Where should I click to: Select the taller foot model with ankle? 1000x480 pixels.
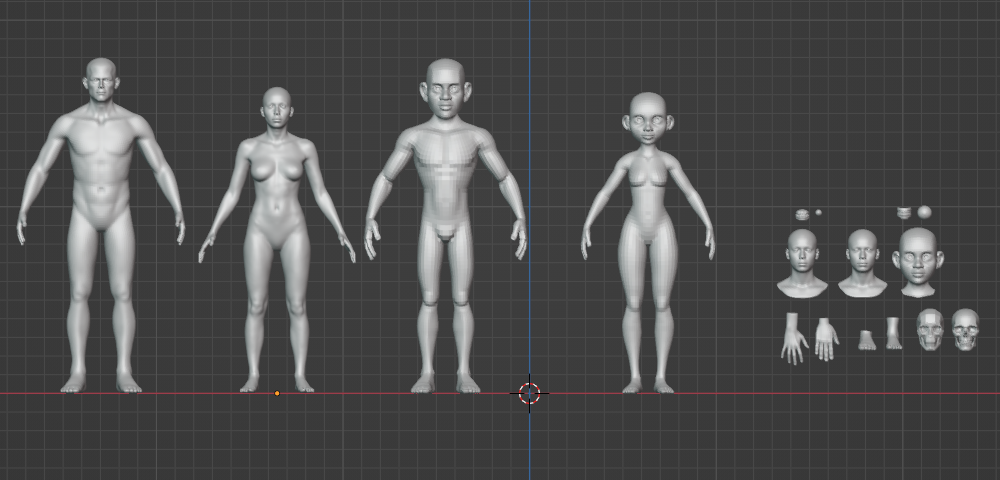(x=893, y=333)
